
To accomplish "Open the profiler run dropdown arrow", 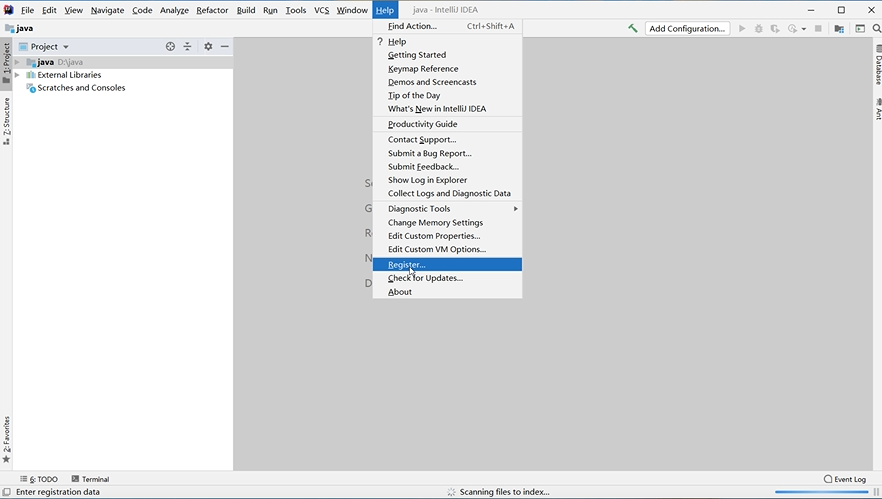I will point(803,29).
